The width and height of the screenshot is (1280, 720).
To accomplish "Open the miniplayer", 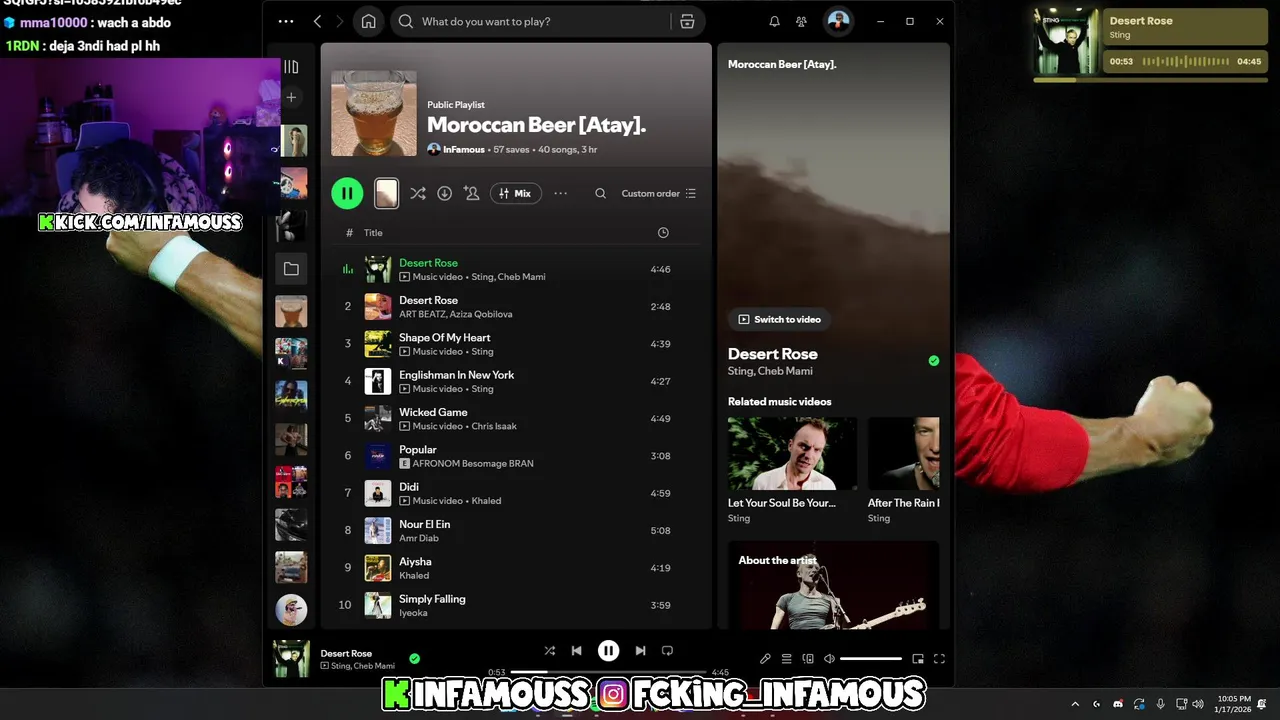I will pyautogui.click(x=918, y=659).
